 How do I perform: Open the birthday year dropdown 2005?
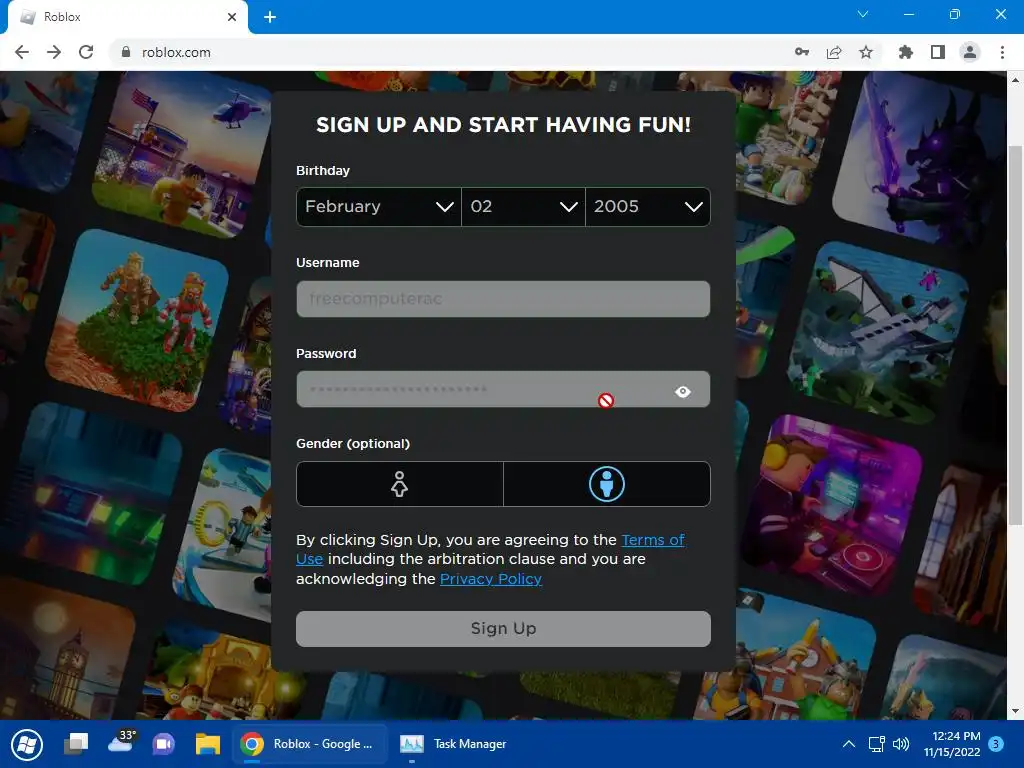(x=648, y=206)
